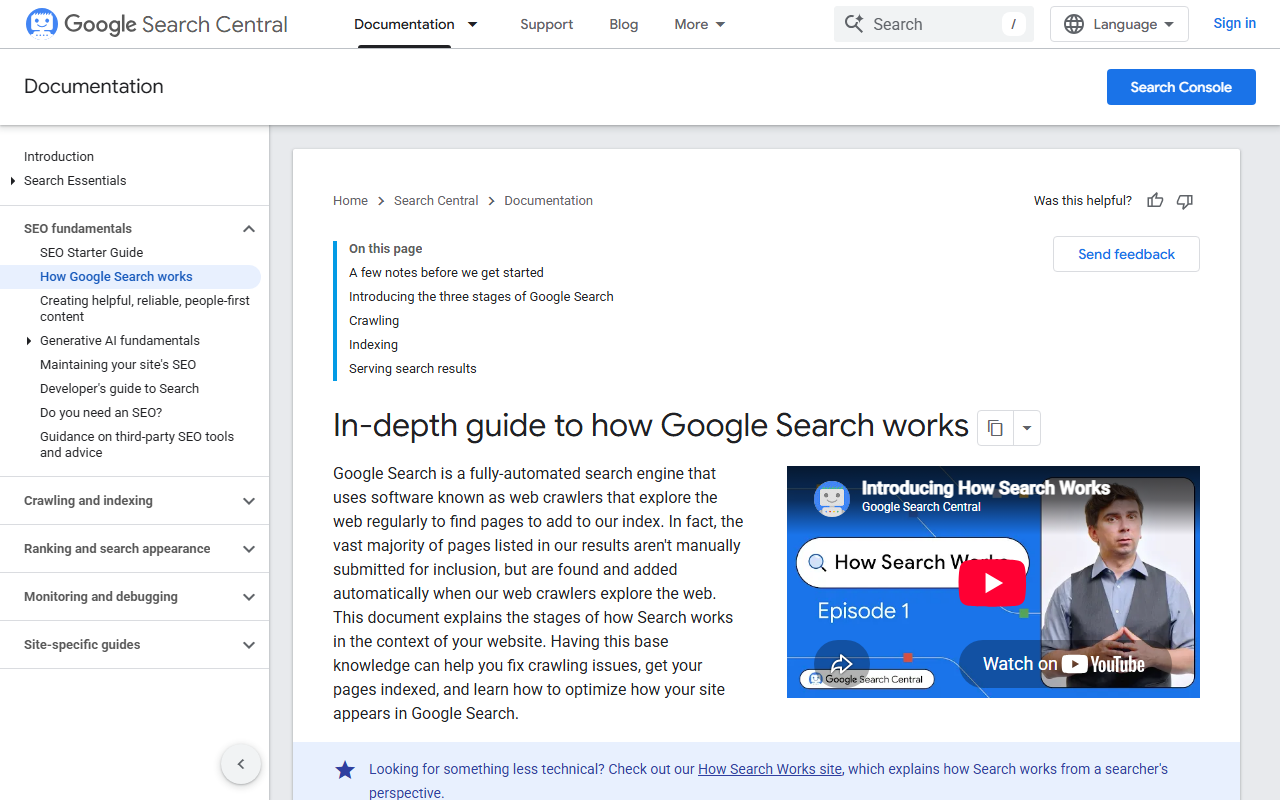Open the More menu

point(699,24)
